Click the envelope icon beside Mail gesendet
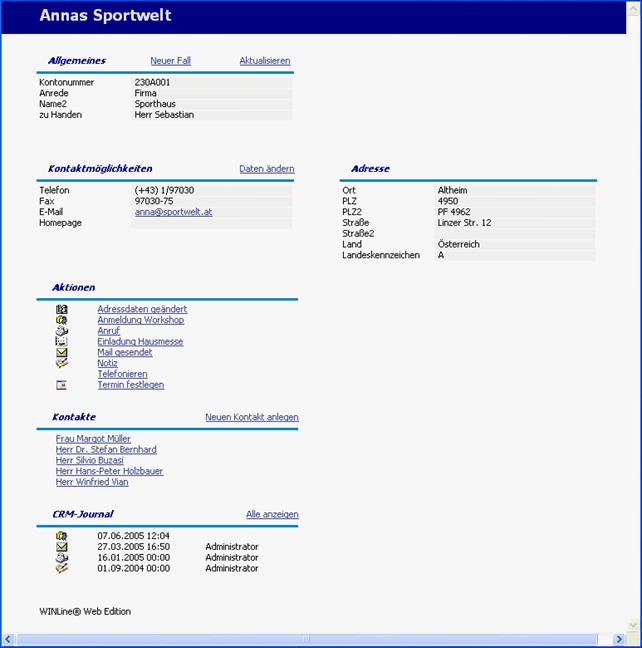The width and height of the screenshot is (642, 648). (62, 353)
